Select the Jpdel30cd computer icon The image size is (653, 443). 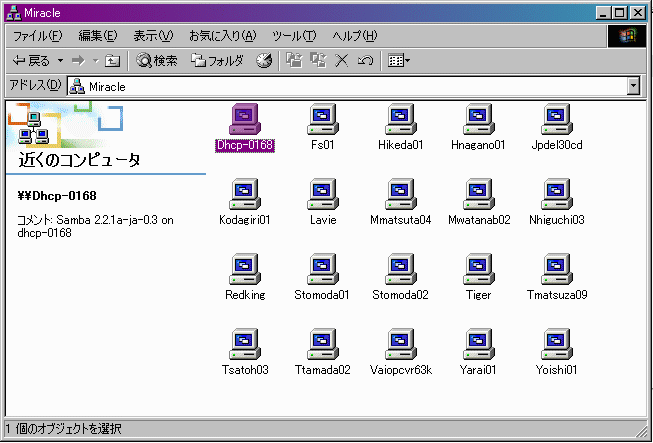click(x=557, y=119)
